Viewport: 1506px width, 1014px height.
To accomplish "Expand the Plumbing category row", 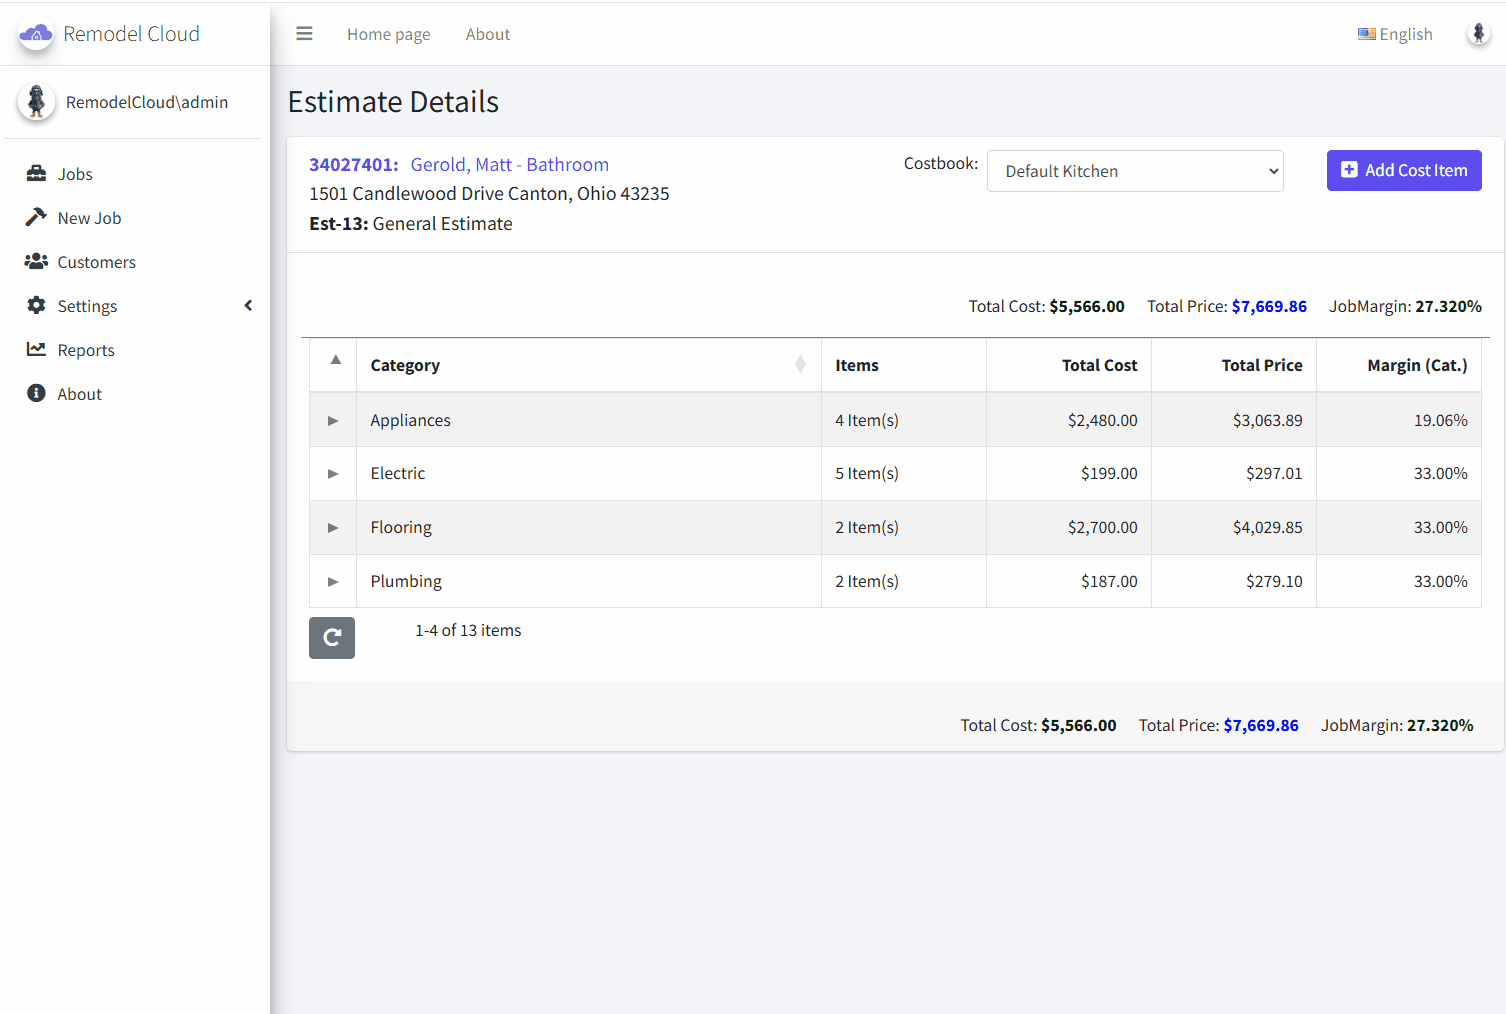I will [333, 582].
